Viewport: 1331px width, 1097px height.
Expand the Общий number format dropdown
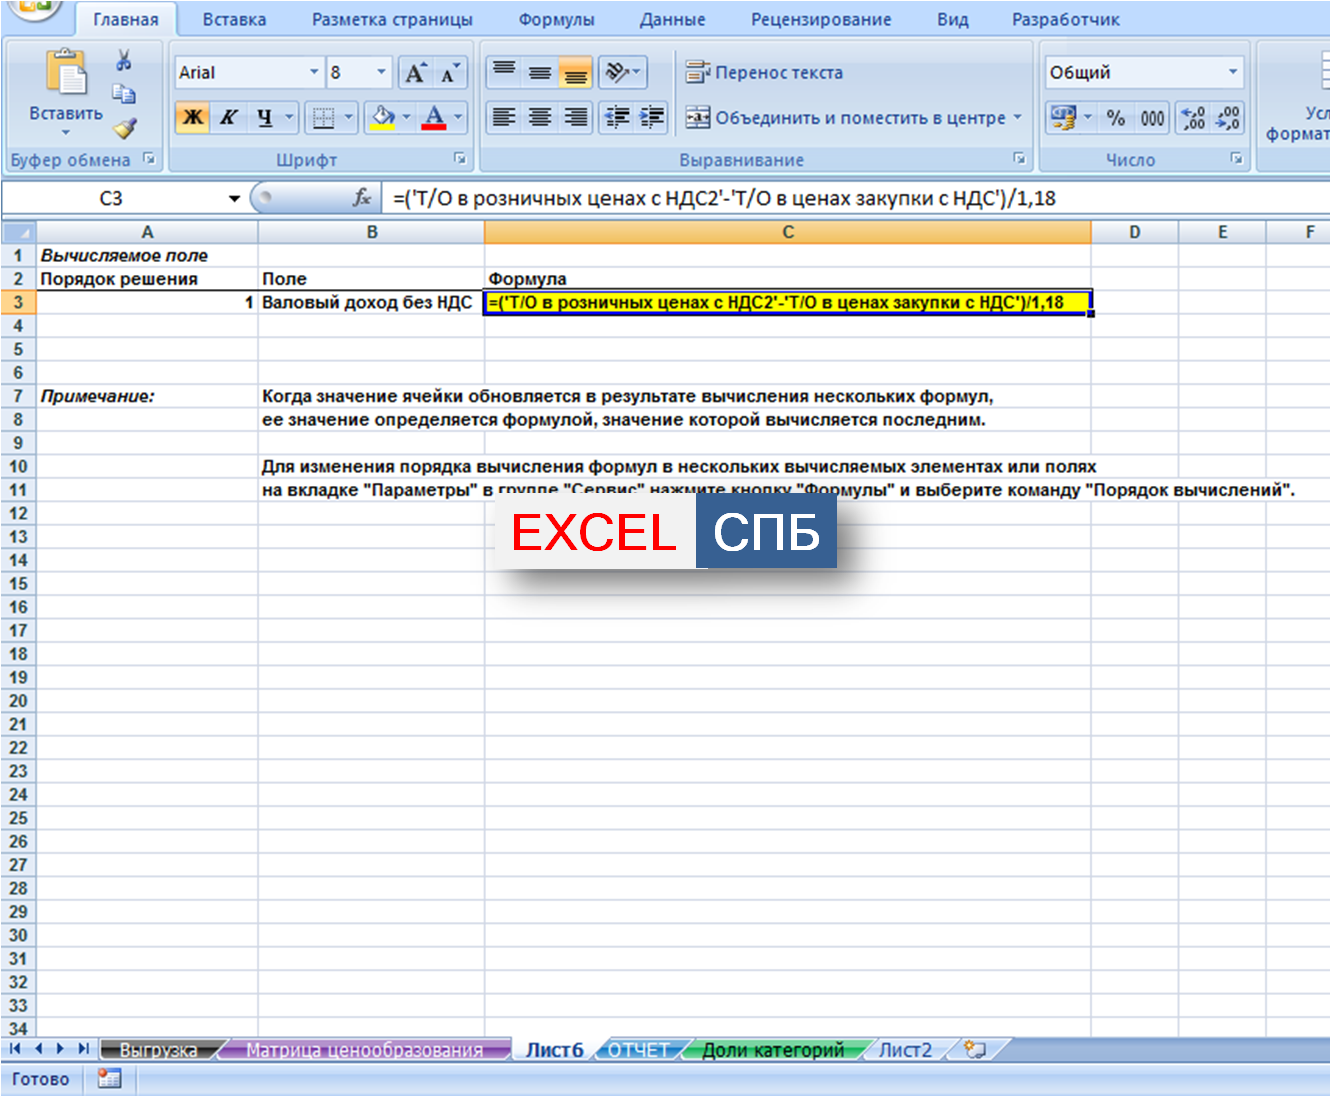pyautogui.click(x=1232, y=73)
